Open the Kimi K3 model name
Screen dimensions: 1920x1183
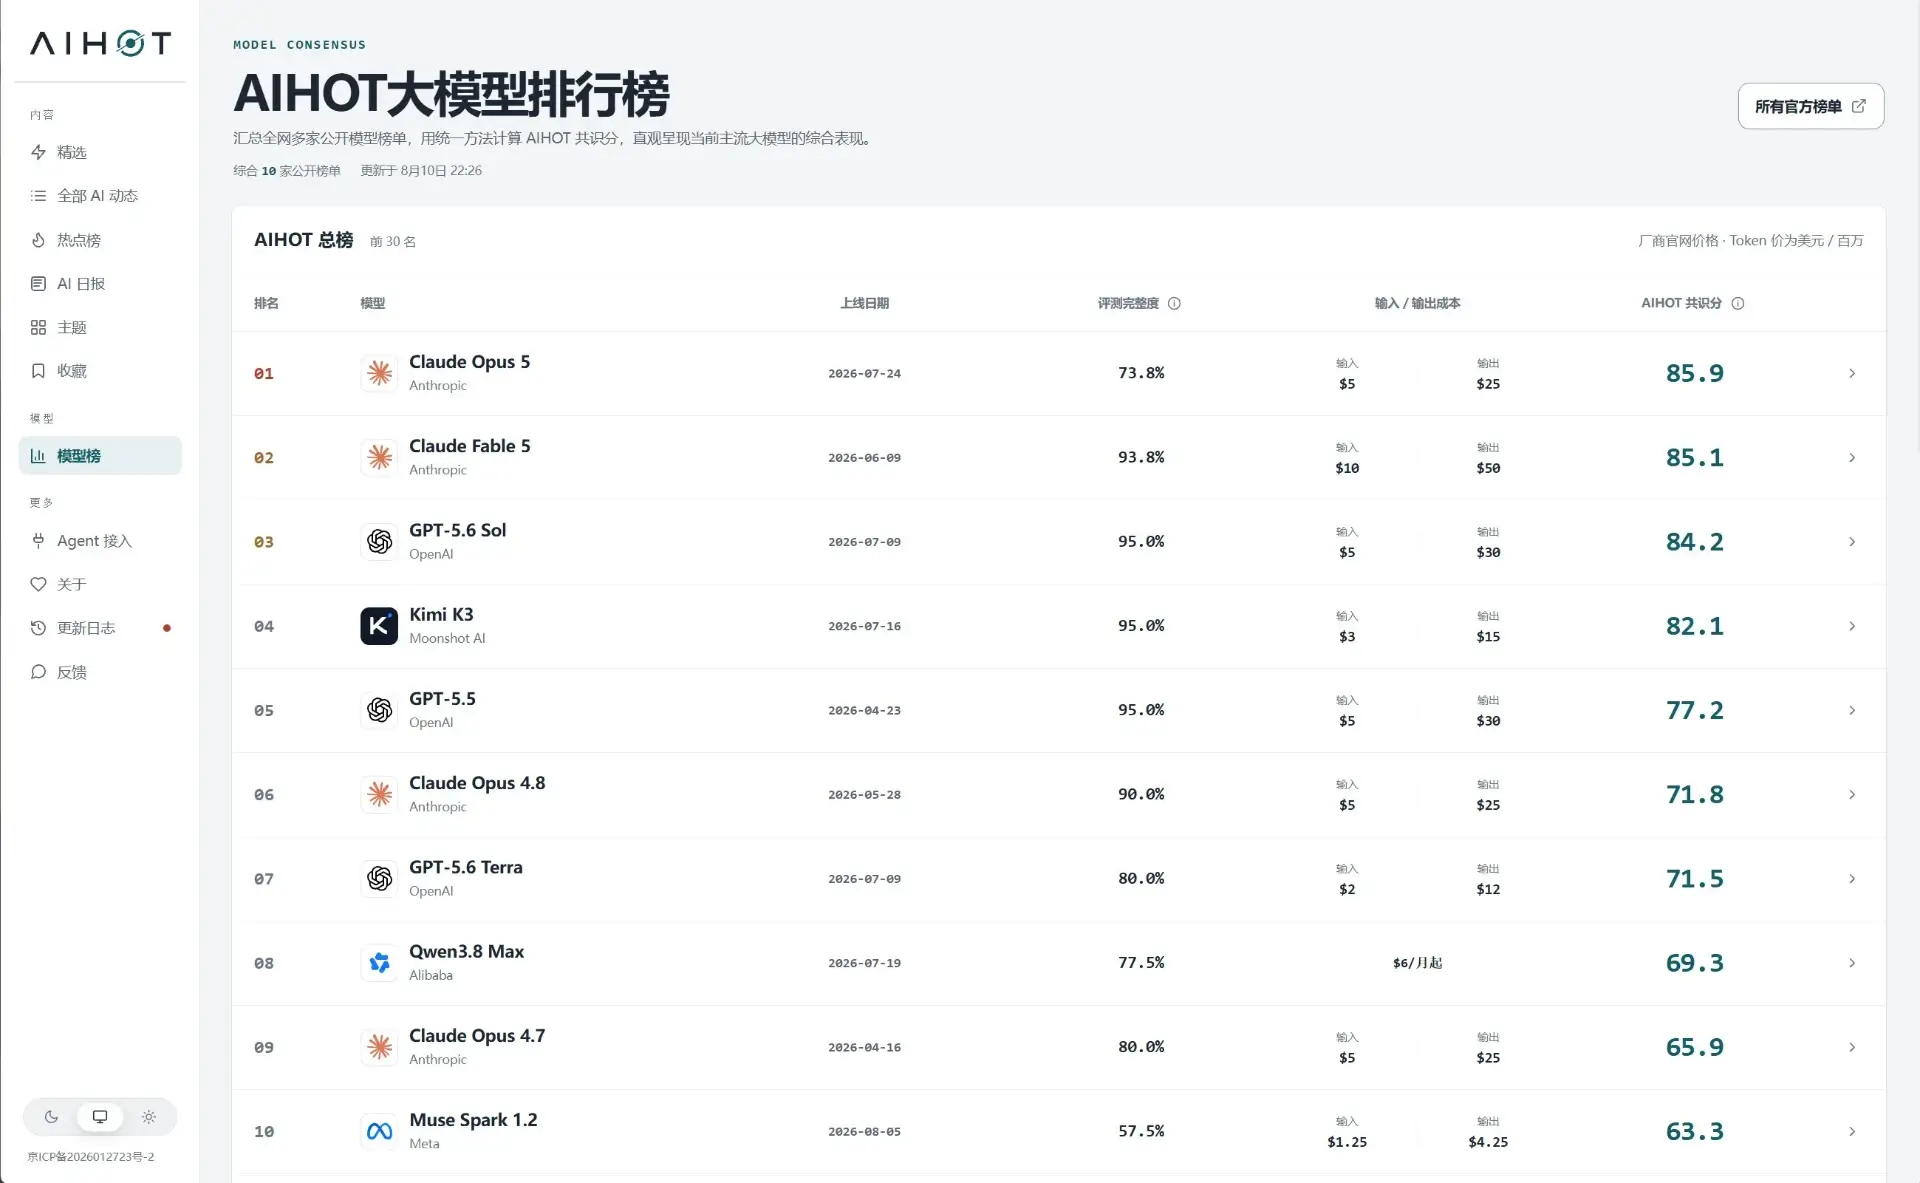[441, 614]
